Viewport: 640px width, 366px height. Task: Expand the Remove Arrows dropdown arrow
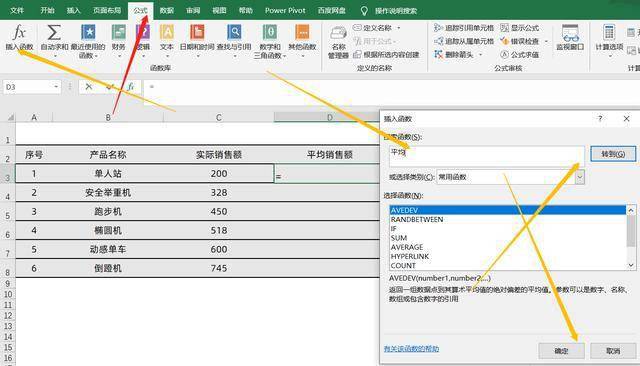tap(480, 54)
